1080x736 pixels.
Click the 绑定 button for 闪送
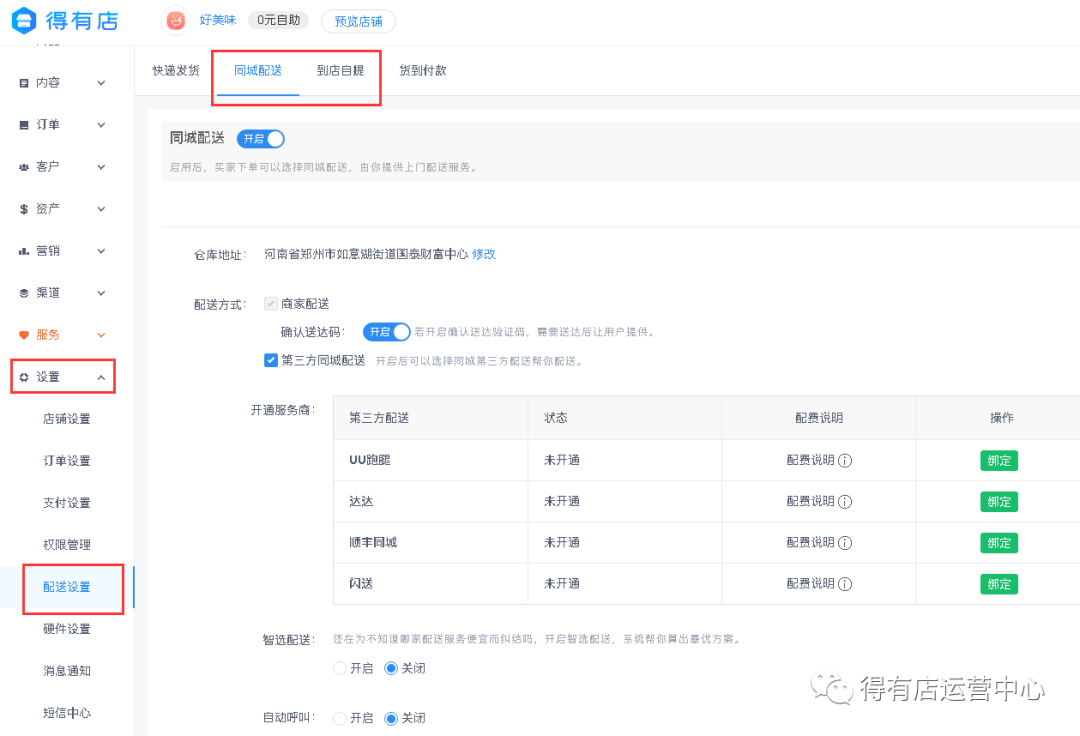999,584
